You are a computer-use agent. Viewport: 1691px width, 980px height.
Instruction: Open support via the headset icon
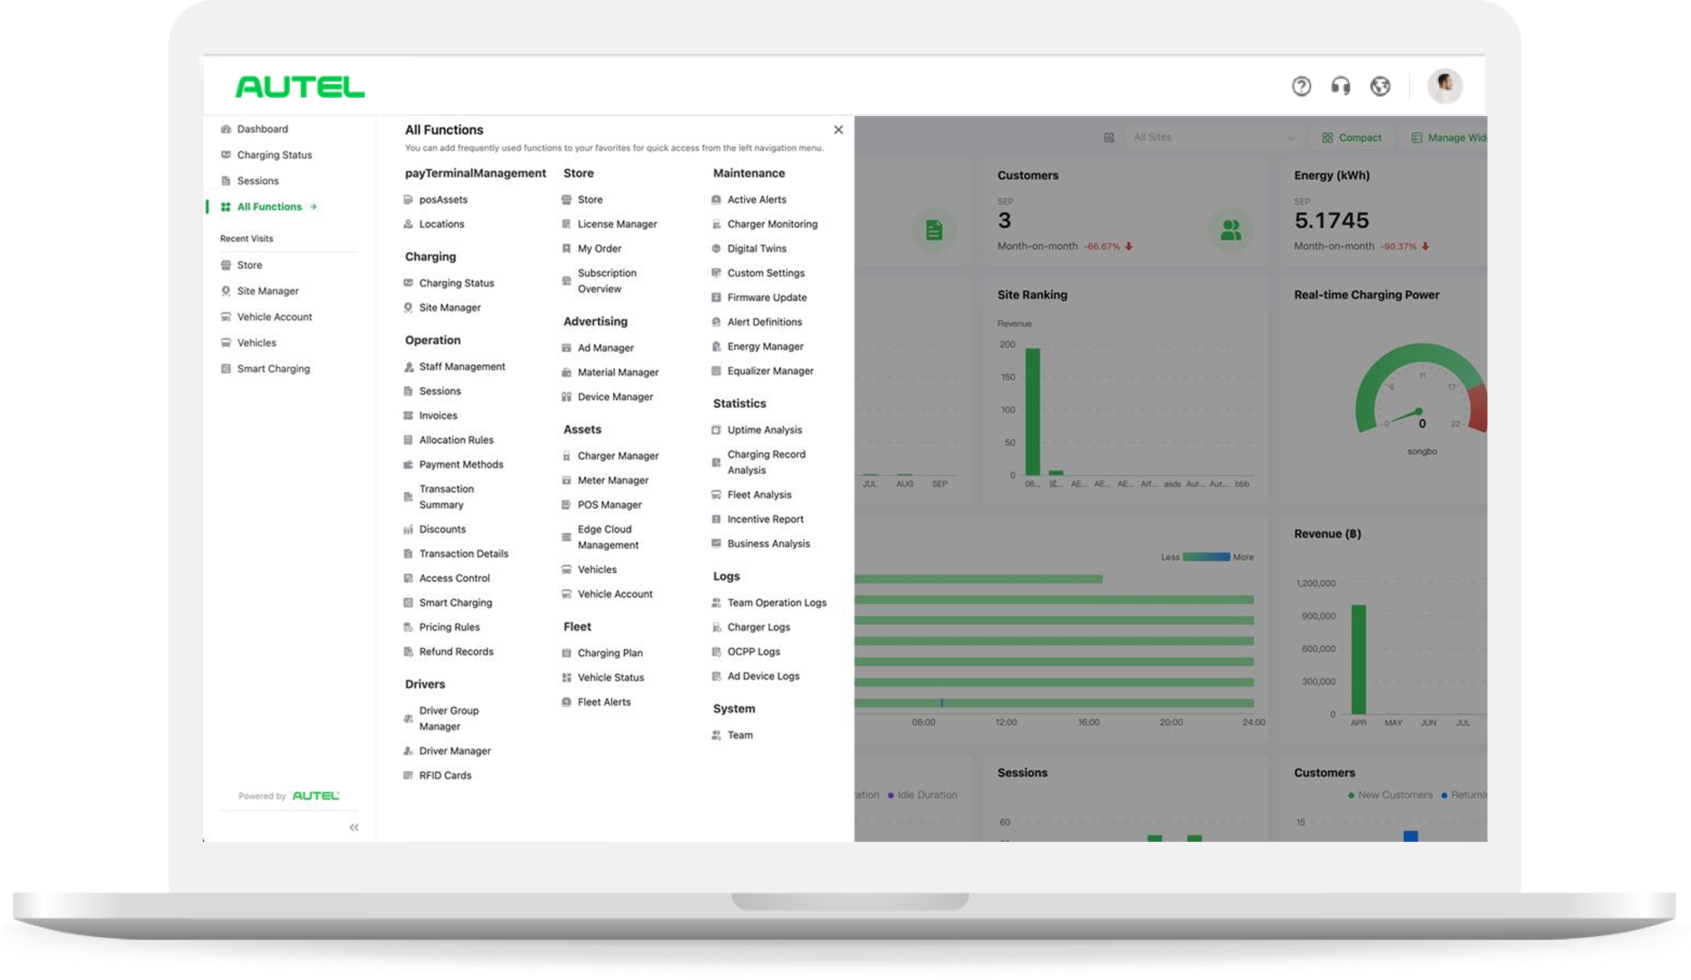[1341, 86]
